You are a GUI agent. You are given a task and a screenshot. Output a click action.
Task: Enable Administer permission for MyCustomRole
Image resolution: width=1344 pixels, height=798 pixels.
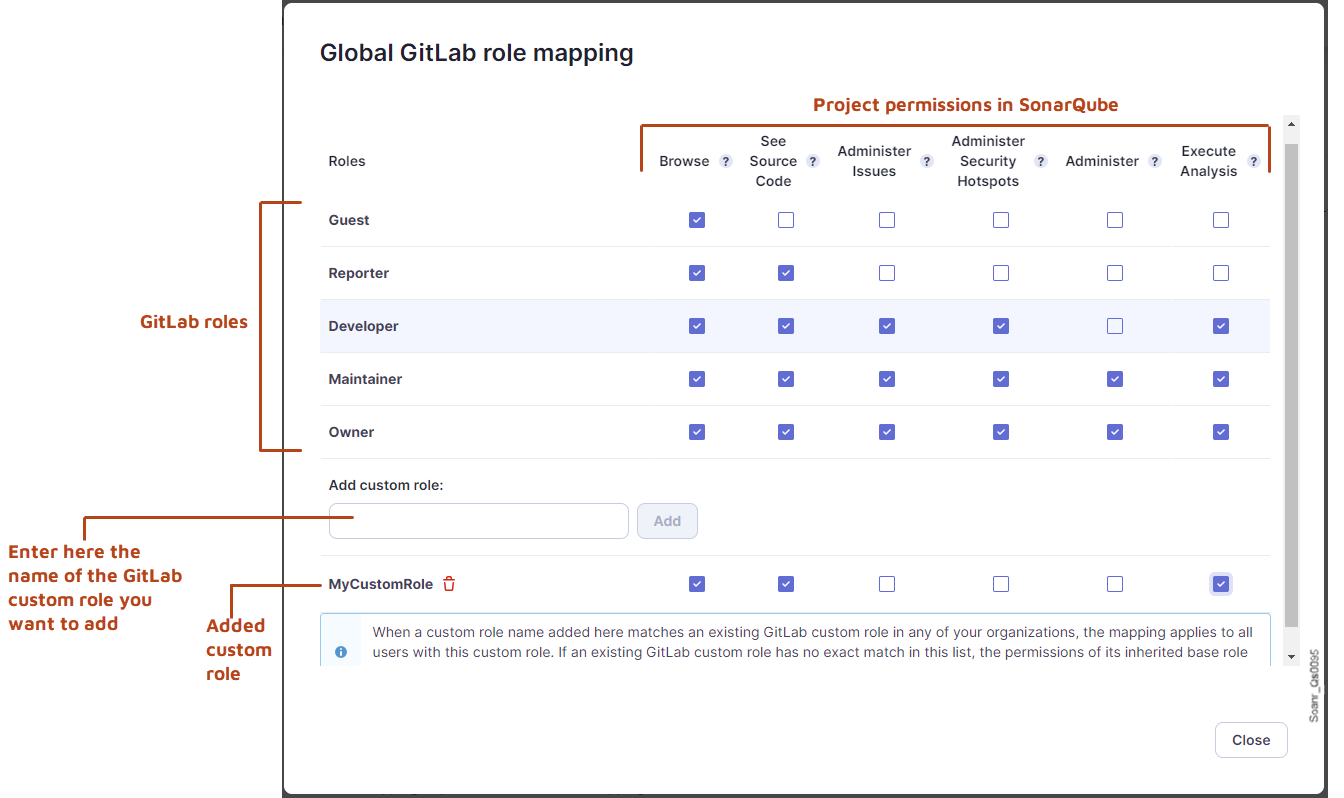(1115, 584)
